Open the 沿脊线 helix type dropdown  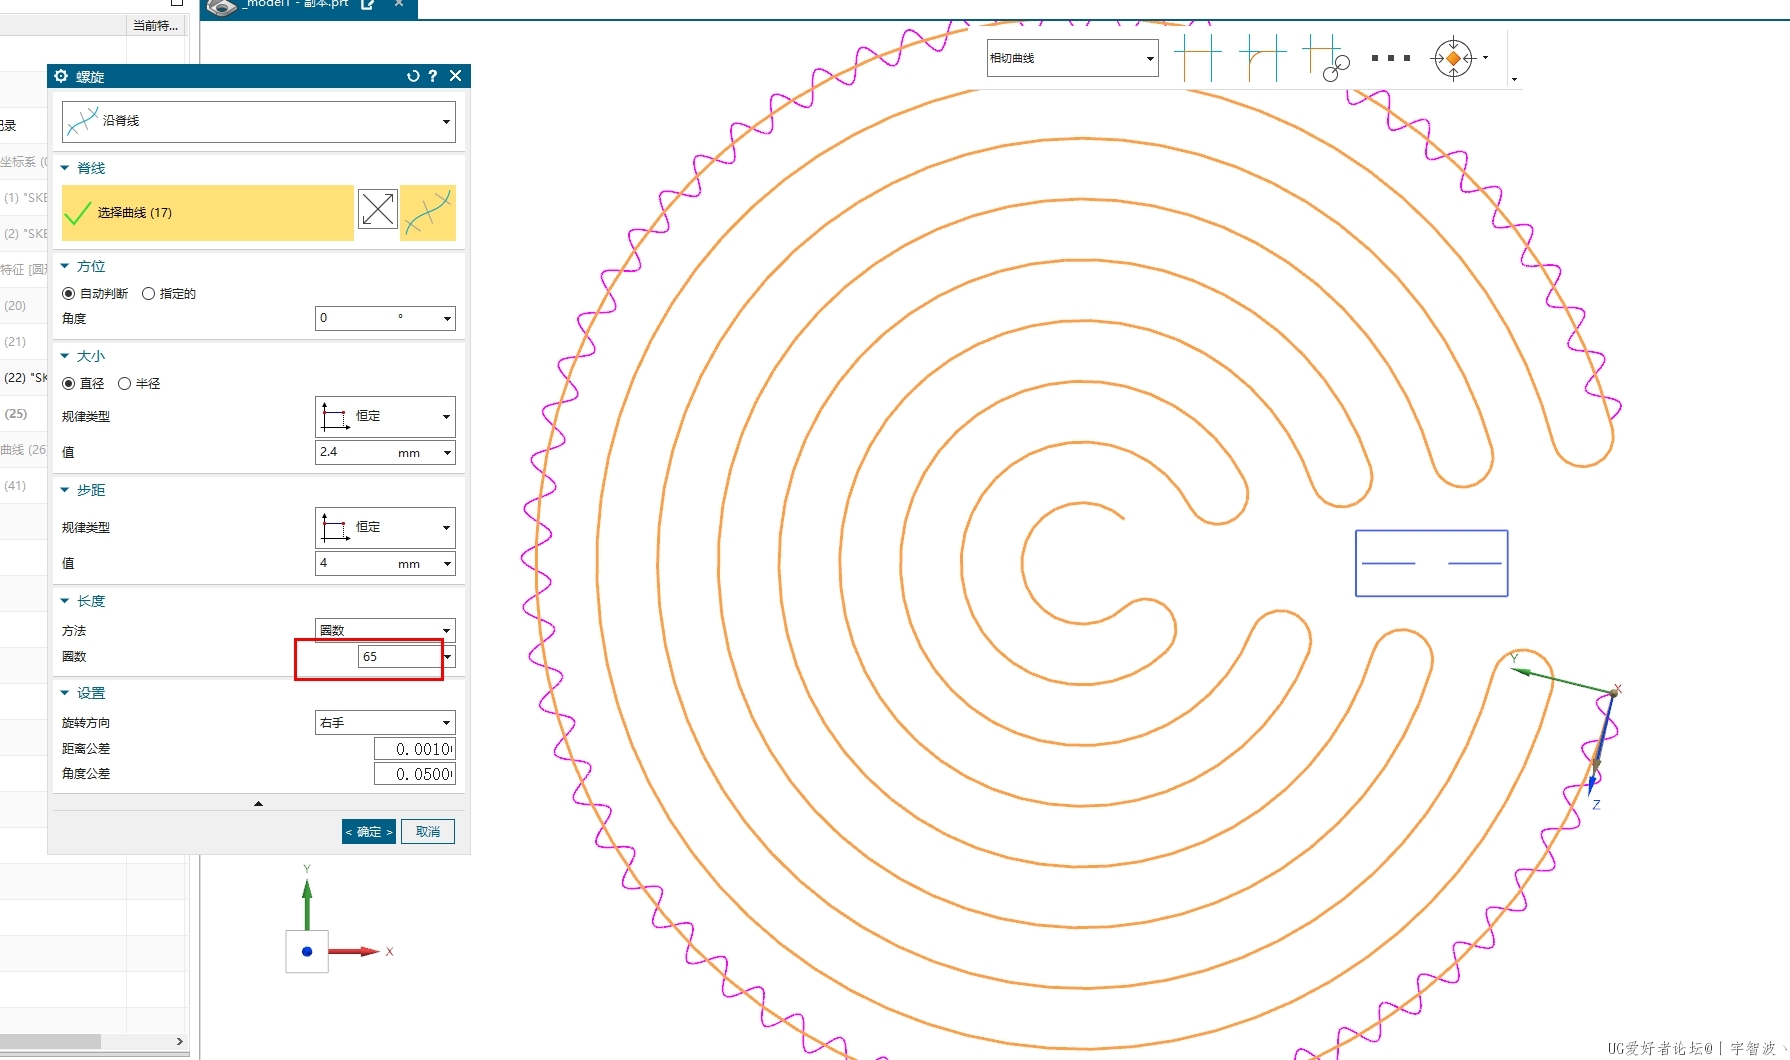click(446, 122)
